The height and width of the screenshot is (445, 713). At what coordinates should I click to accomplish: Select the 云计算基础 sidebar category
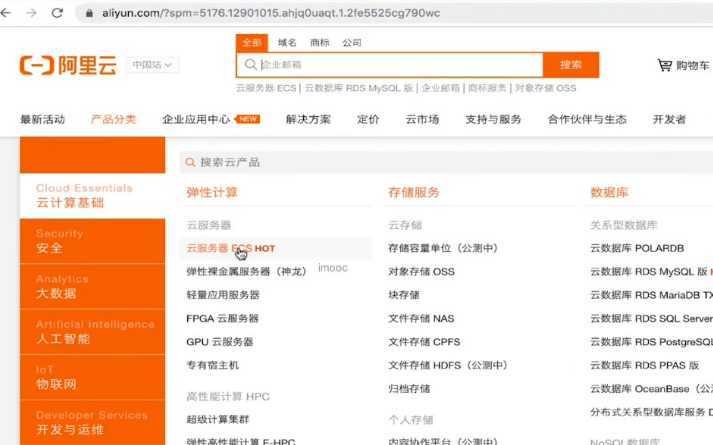(92, 195)
